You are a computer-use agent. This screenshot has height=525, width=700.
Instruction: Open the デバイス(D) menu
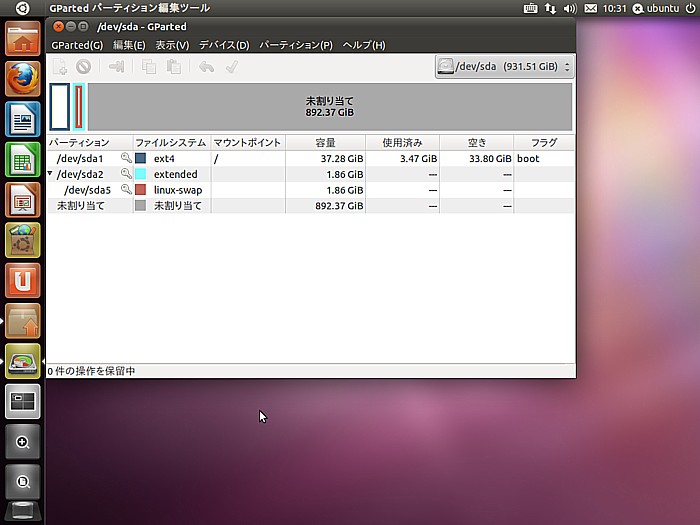coord(224,45)
